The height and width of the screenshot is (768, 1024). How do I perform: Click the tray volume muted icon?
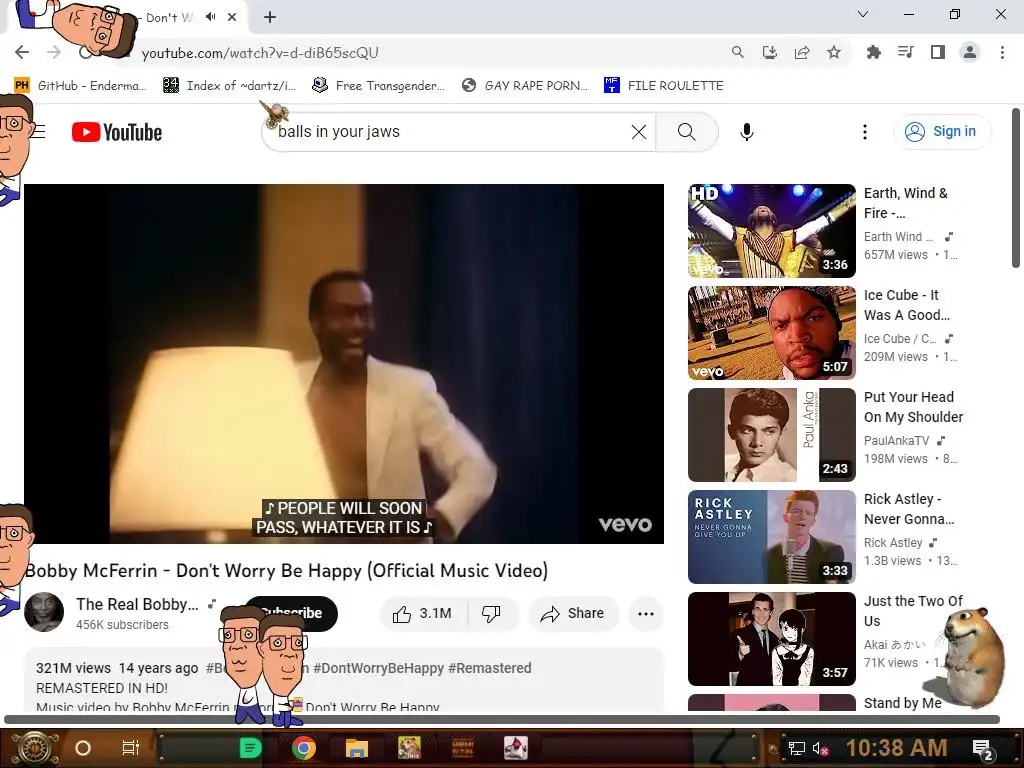point(820,748)
